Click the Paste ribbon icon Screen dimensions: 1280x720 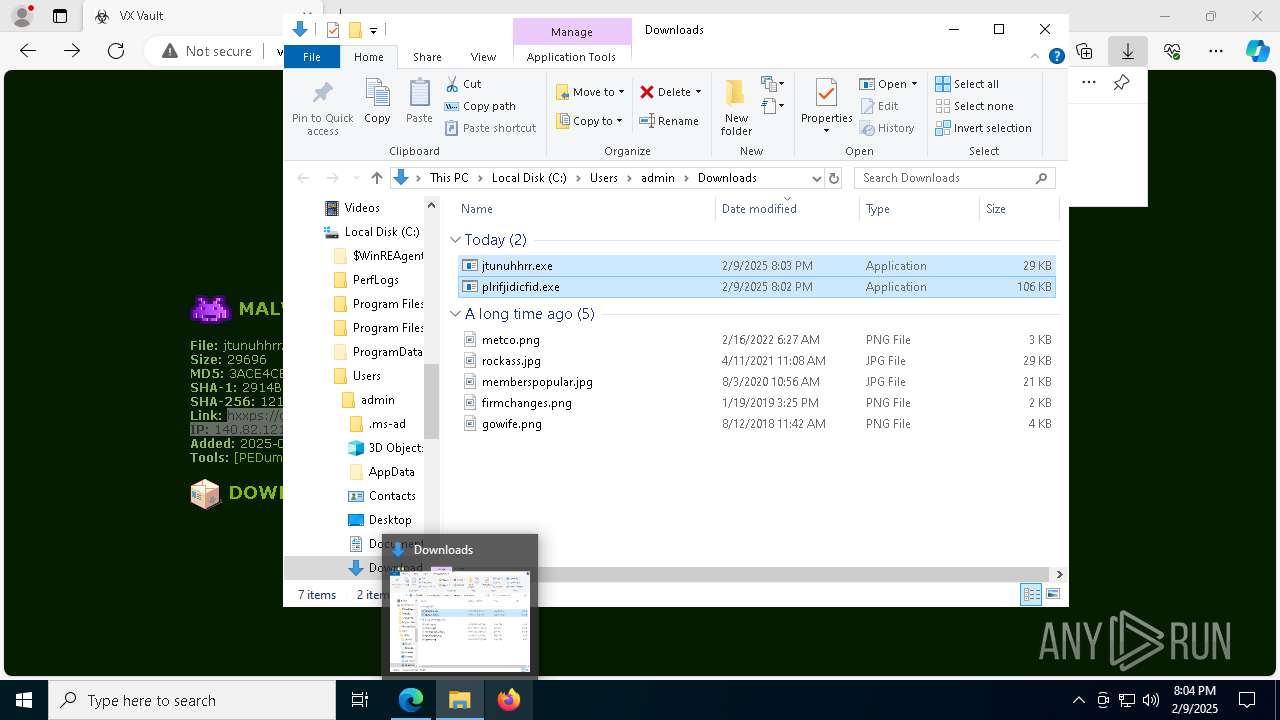[x=419, y=93]
